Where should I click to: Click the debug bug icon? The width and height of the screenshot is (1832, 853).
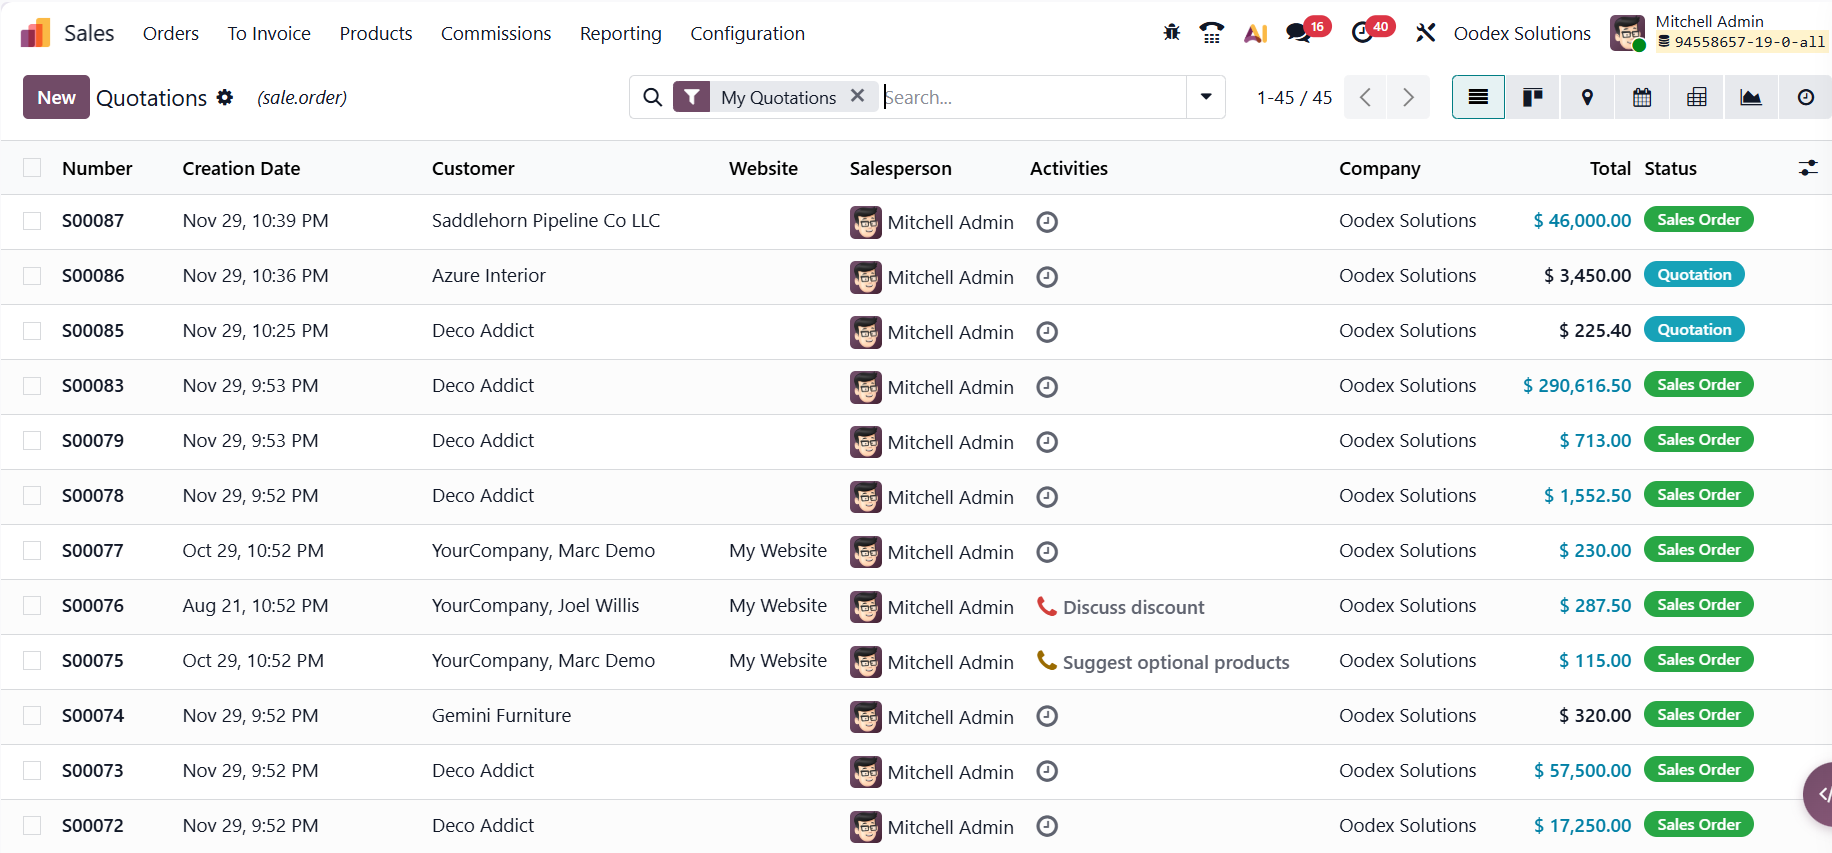coord(1171,33)
